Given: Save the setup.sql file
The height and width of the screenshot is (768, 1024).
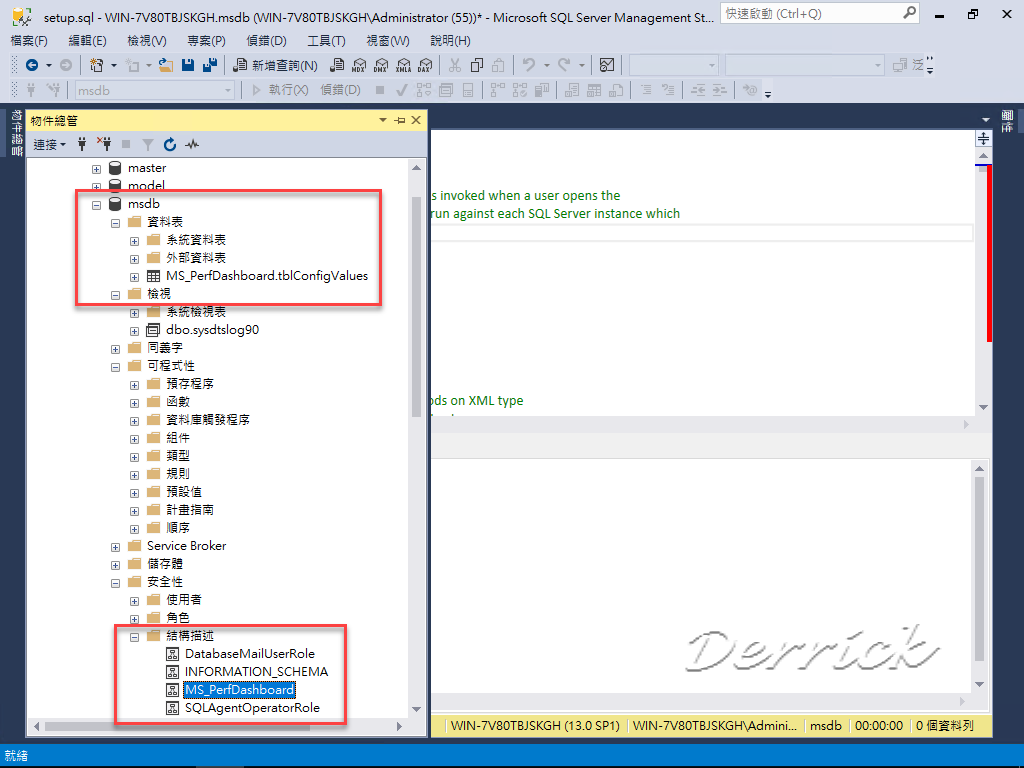Looking at the screenshot, I should tap(190, 64).
